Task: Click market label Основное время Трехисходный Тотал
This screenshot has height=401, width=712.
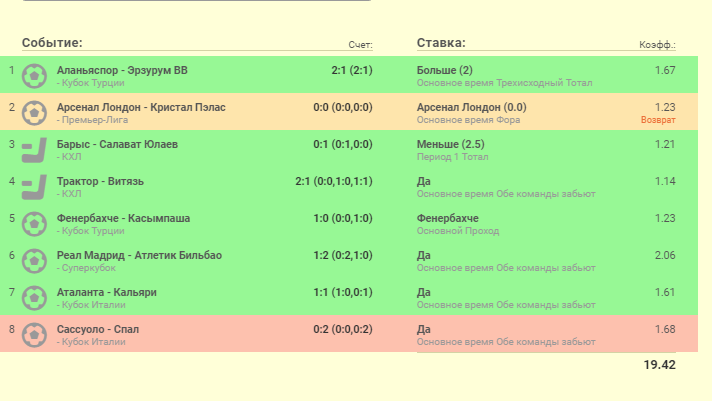Action: pos(504,83)
